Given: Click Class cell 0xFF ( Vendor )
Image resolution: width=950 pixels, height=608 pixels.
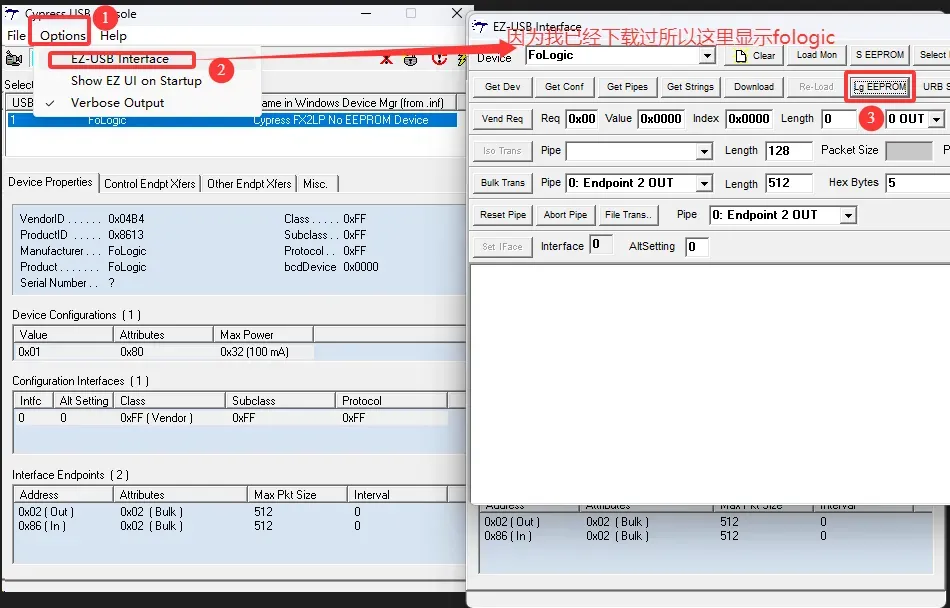Looking at the screenshot, I should click(156, 418).
